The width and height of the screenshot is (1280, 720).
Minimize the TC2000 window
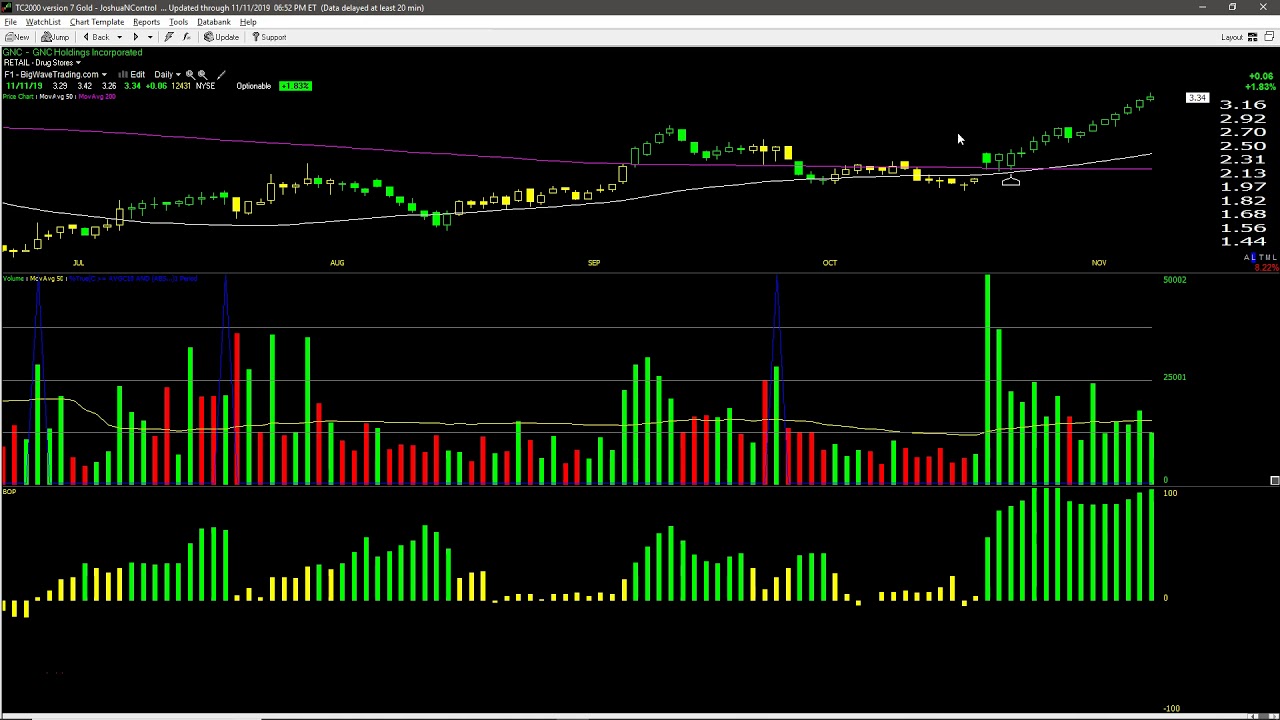pyautogui.click(x=1202, y=7)
